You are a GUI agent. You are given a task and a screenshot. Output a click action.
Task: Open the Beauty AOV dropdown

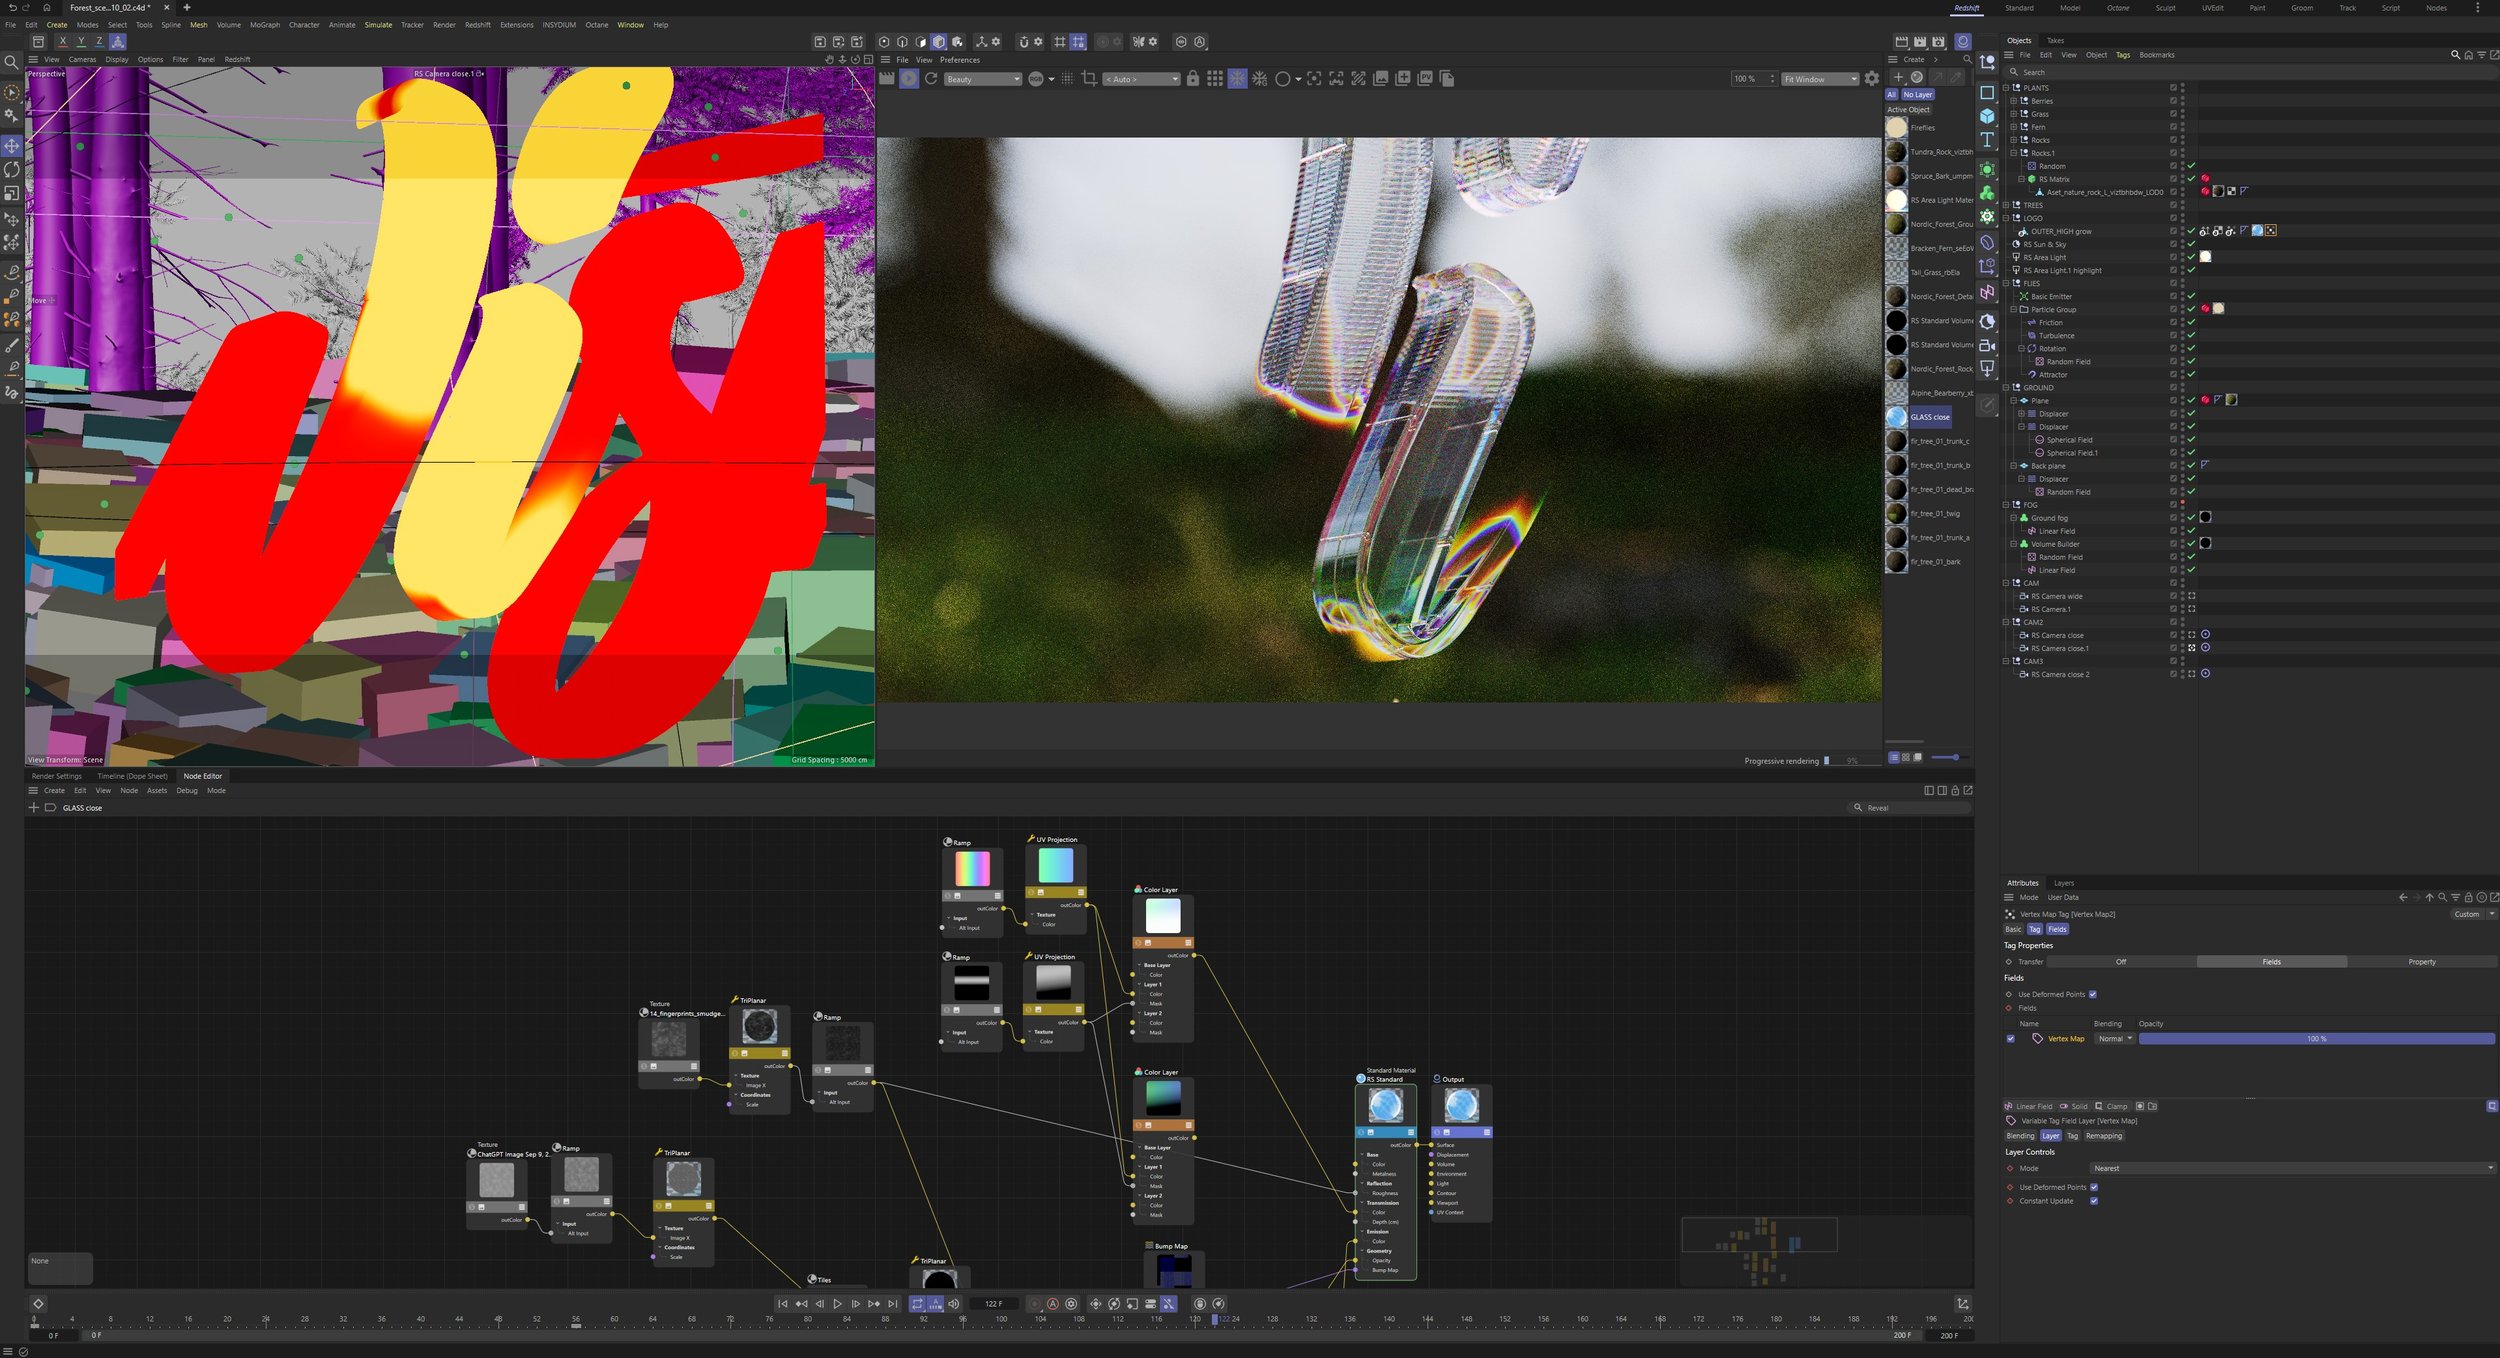coord(983,79)
